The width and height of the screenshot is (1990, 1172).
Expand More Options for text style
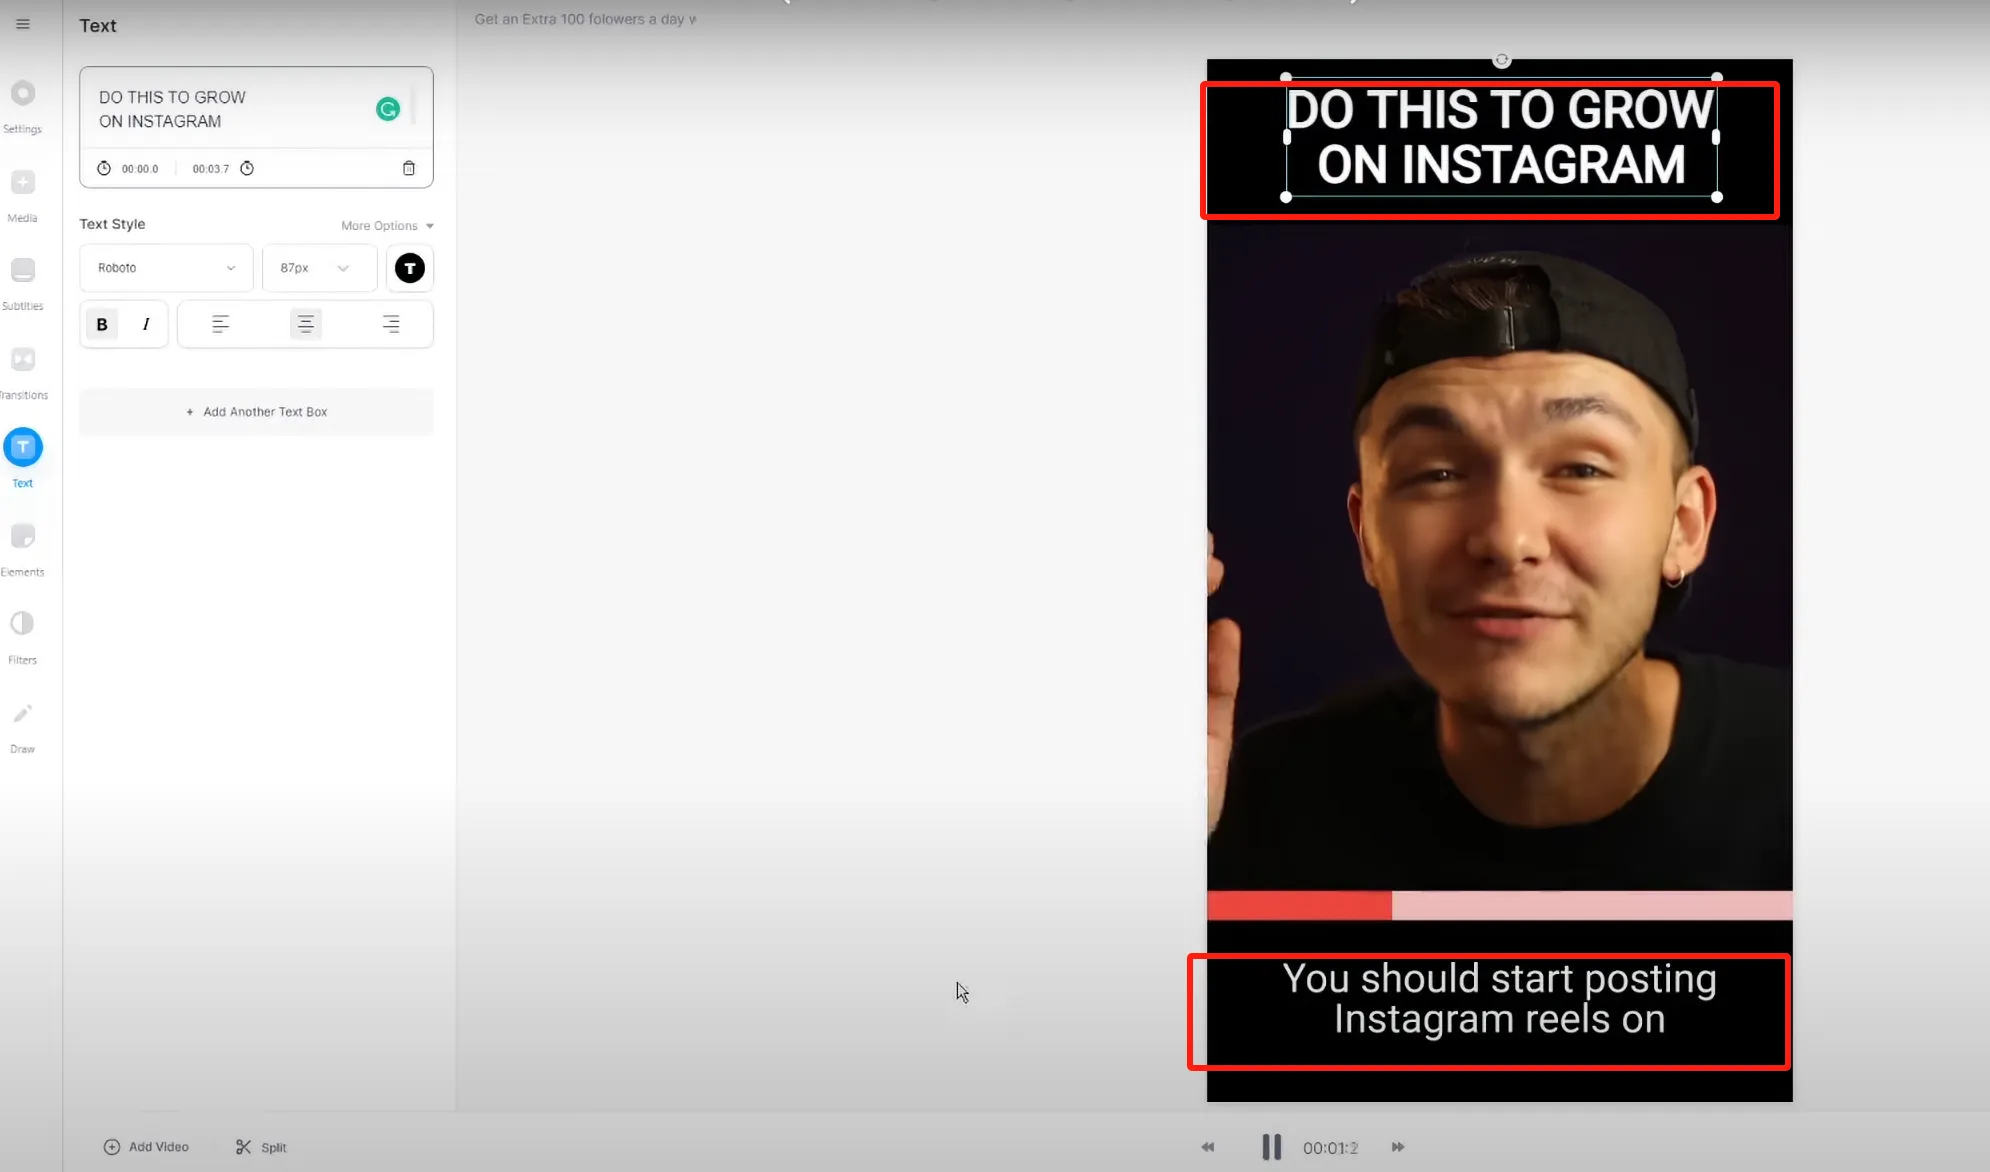coord(387,226)
